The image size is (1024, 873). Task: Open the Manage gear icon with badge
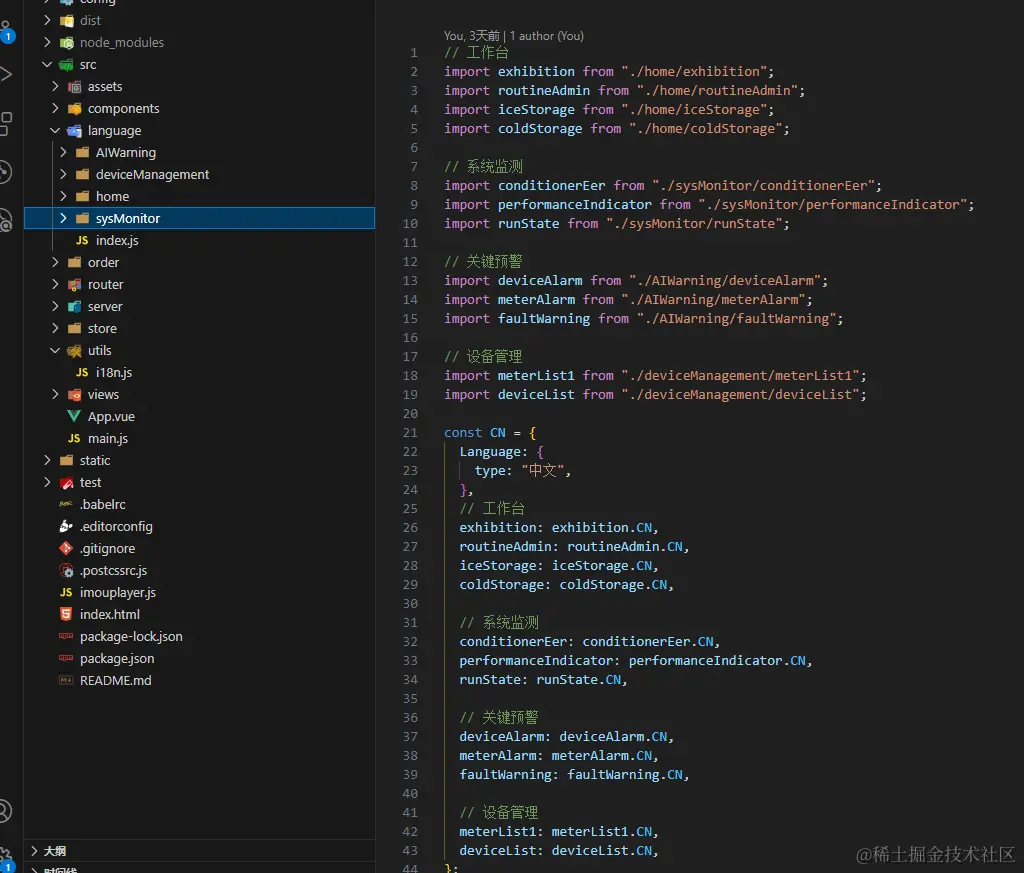[6, 859]
